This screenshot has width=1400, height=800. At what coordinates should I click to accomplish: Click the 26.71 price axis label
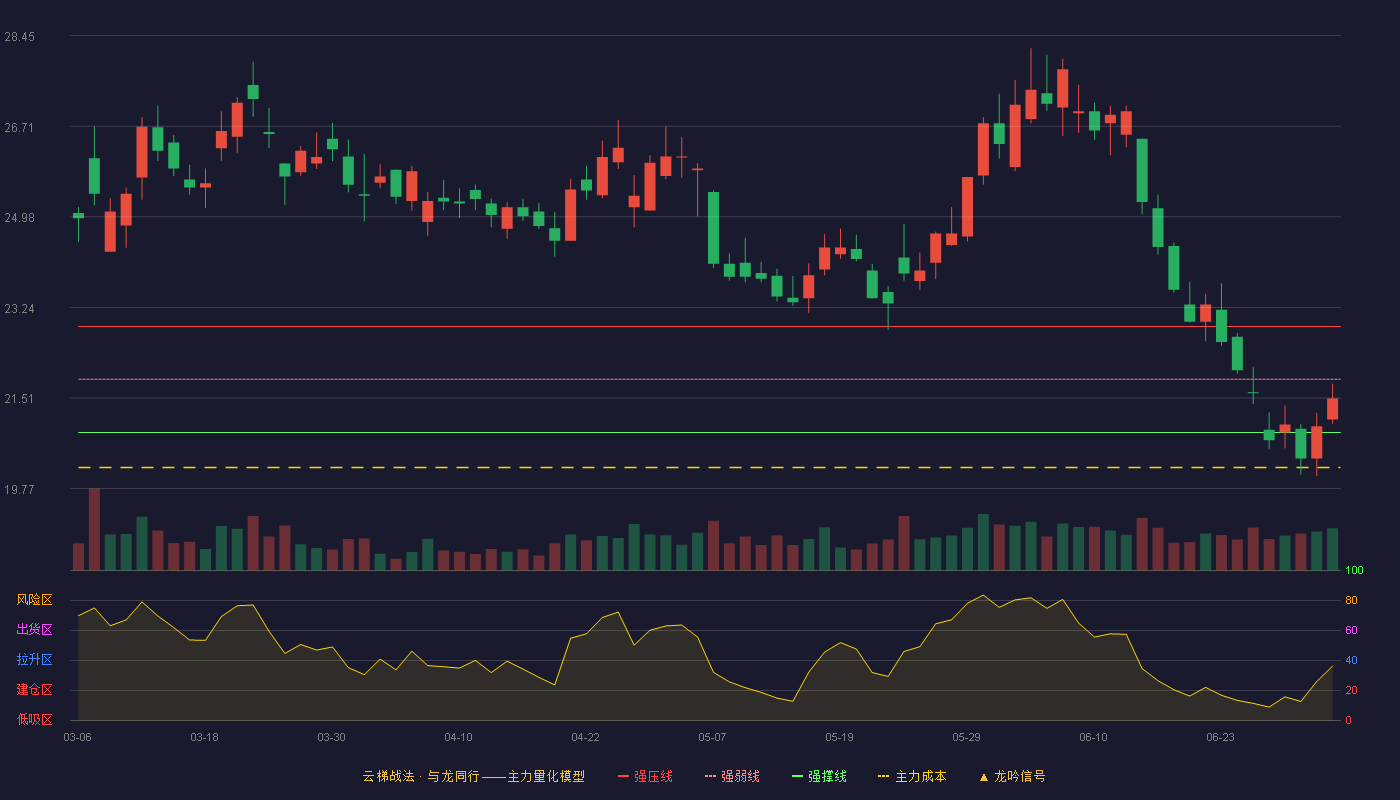coord(19,127)
